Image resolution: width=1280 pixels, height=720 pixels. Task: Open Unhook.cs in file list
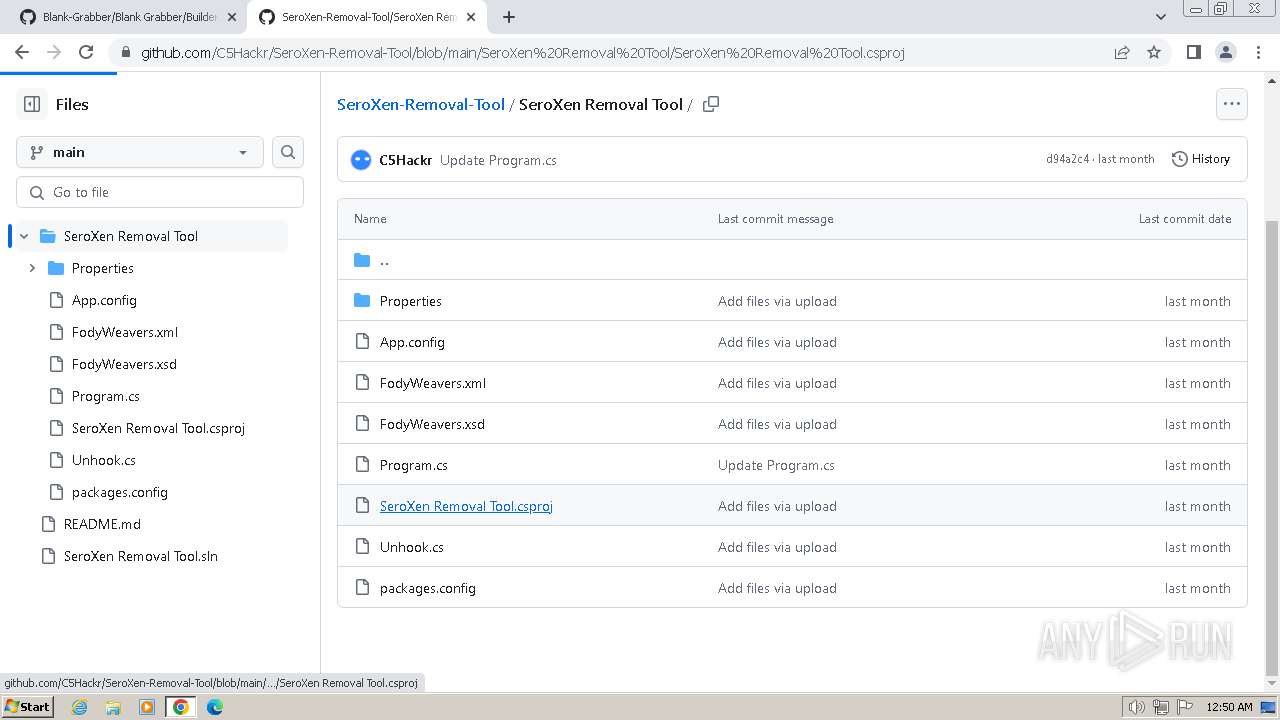pyautogui.click(x=412, y=547)
